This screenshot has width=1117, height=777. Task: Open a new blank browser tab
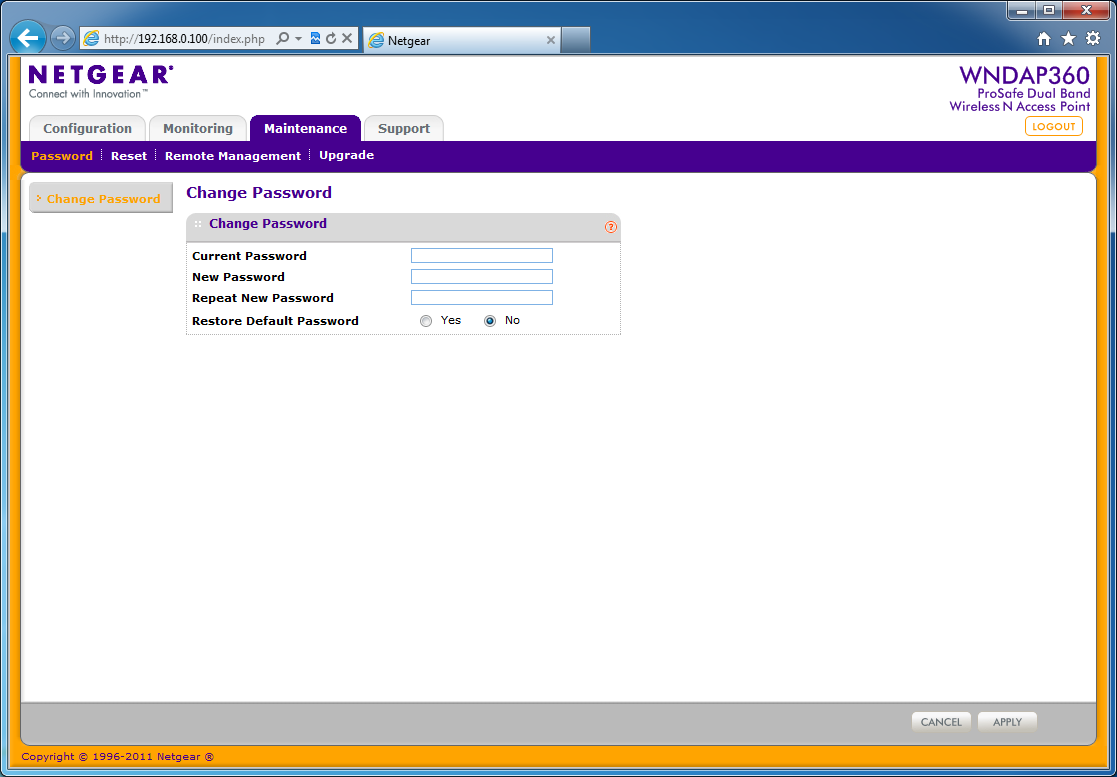tap(576, 40)
